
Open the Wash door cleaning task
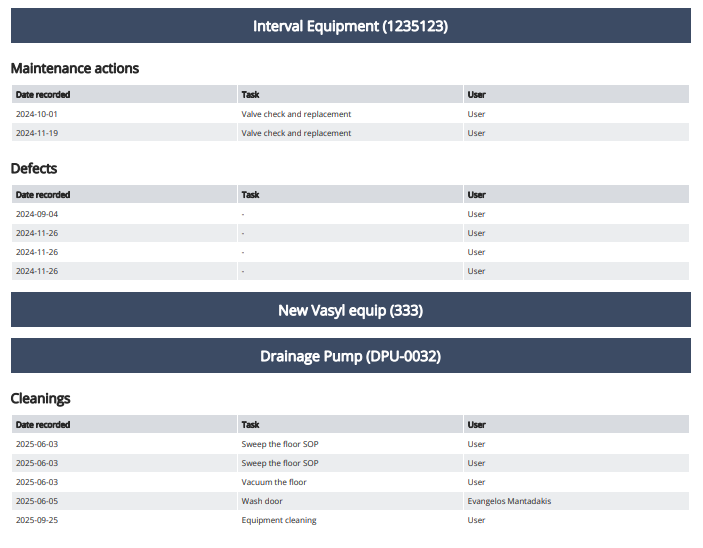click(x=261, y=501)
